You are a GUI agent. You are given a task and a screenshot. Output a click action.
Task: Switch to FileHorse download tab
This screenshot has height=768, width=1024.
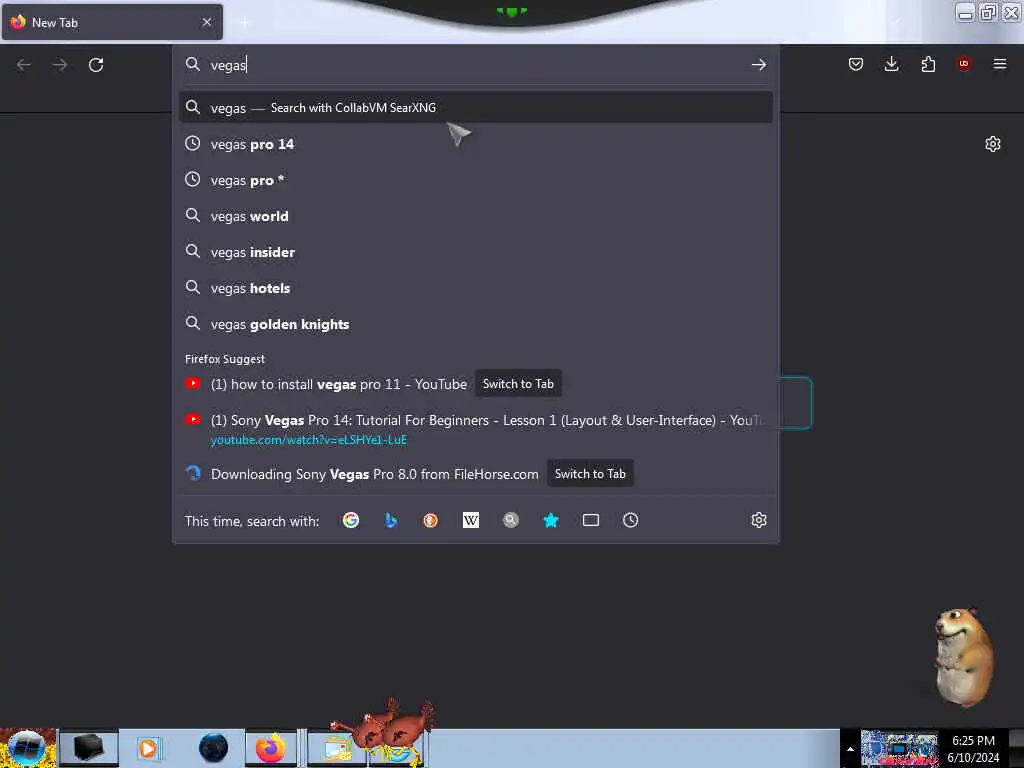click(590, 474)
